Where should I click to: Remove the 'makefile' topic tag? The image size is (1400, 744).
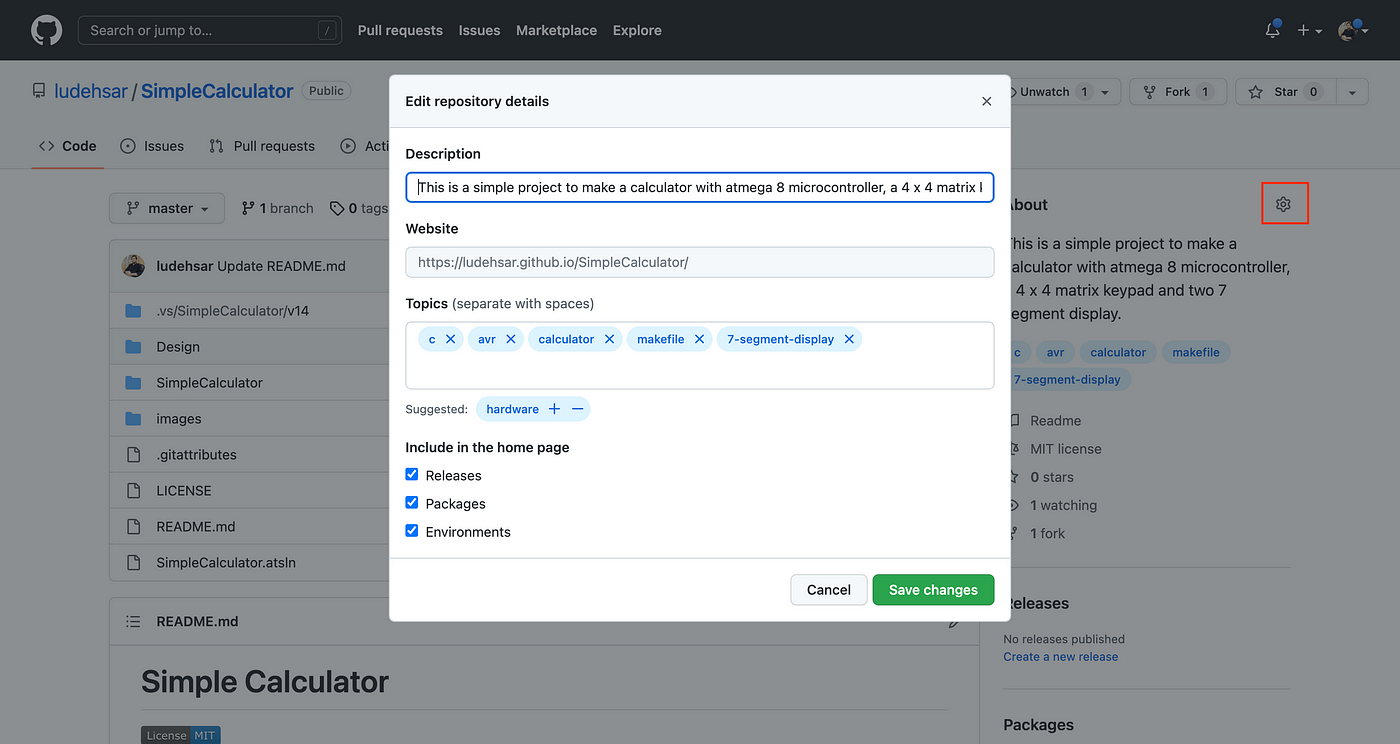click(x=699, y=339)
